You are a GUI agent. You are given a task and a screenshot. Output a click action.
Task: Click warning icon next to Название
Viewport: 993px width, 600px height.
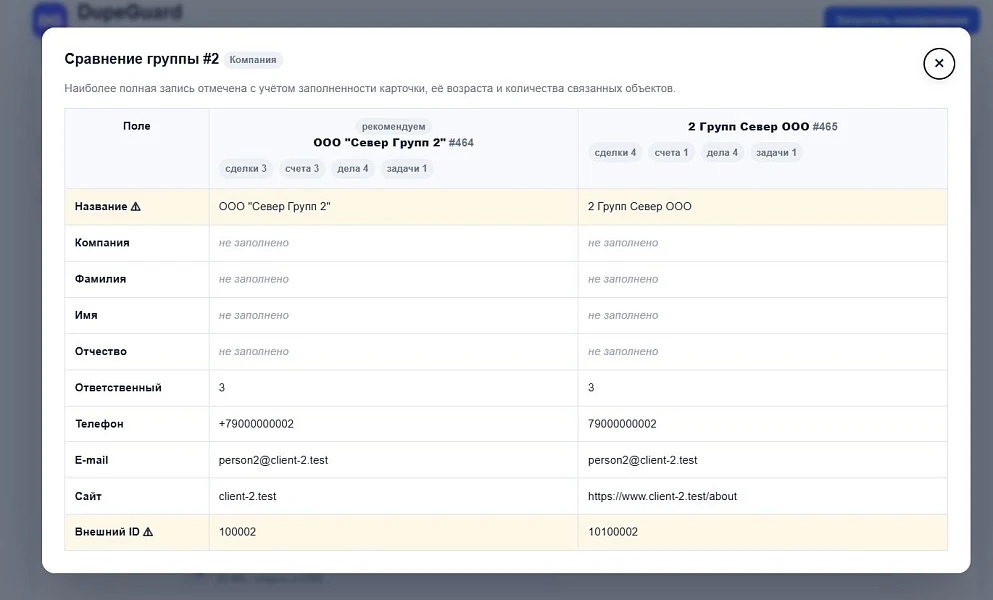[136, 207]
